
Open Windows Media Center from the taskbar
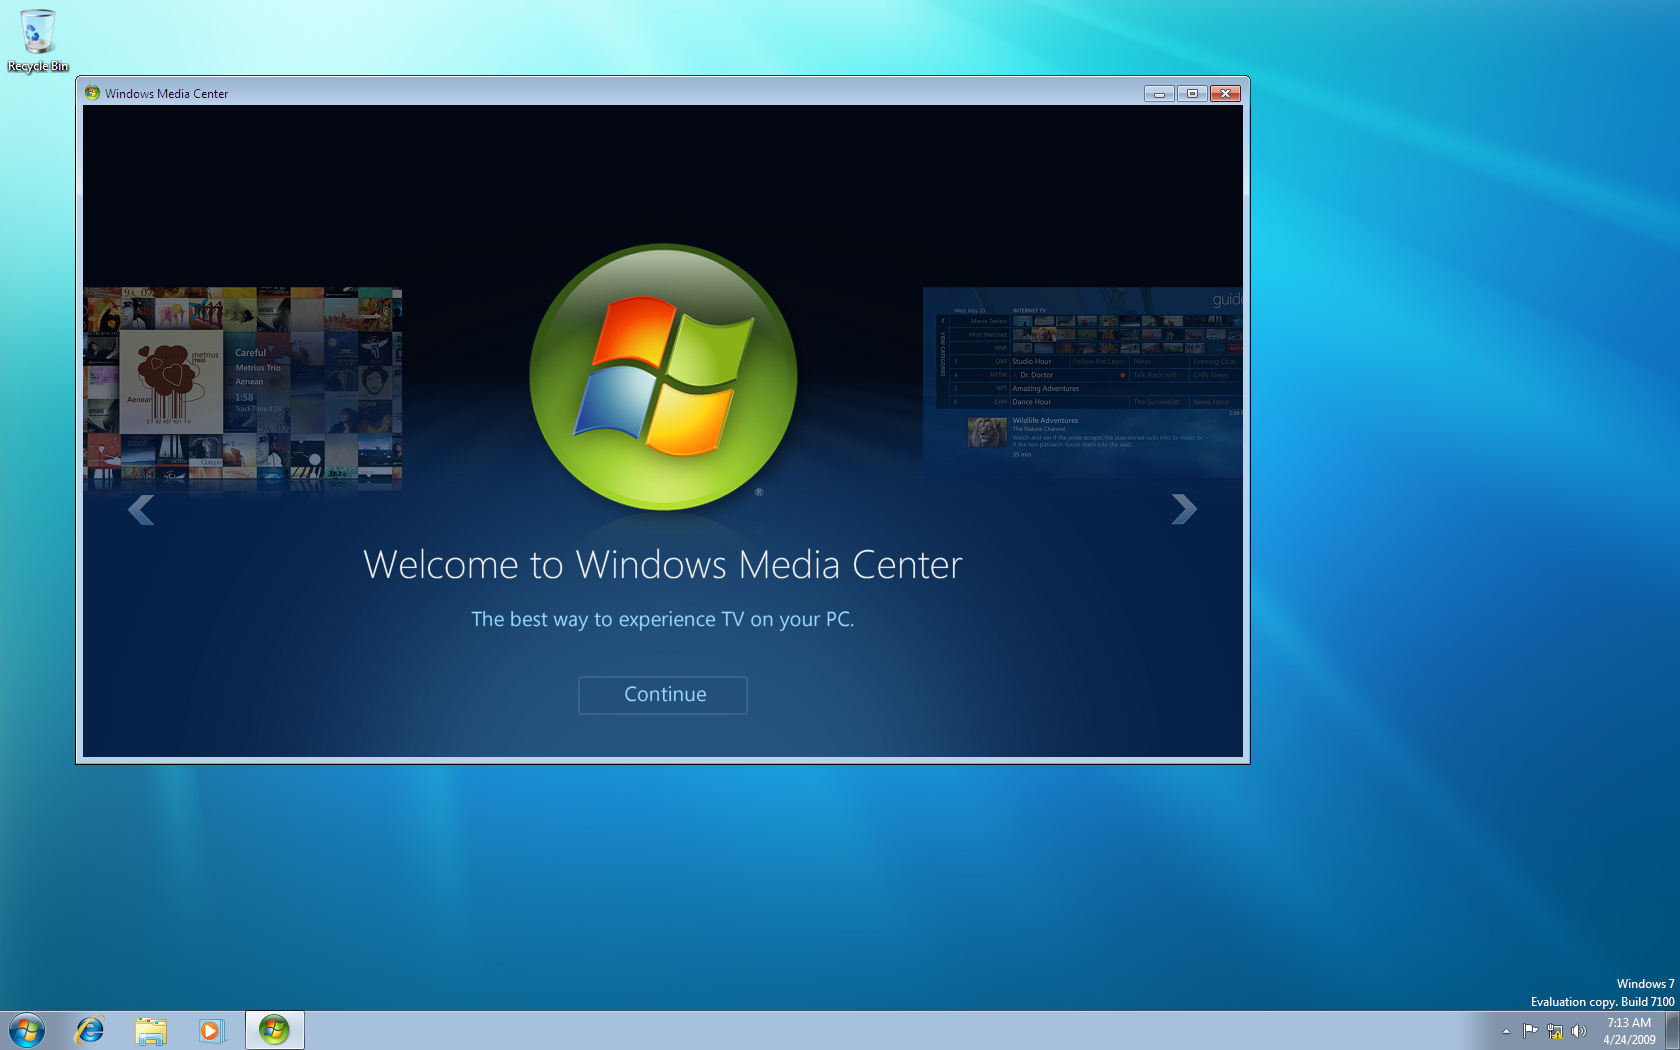tap(274, 1029)
